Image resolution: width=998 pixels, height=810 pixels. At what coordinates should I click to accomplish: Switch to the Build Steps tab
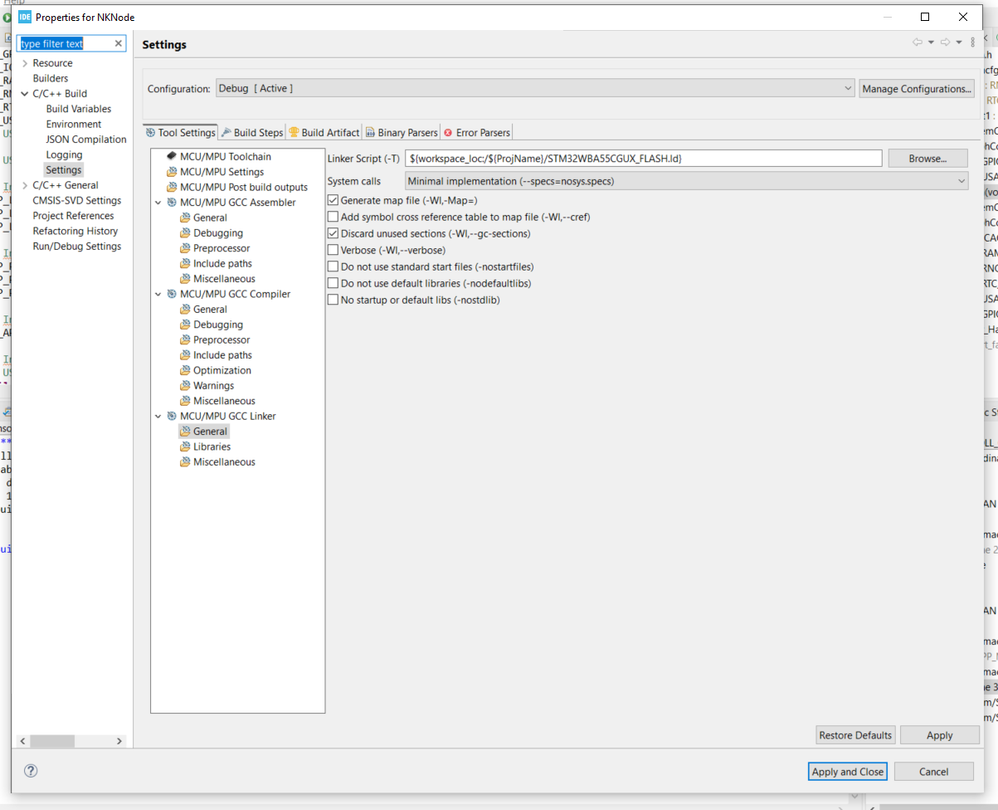pyautogui.click(x=252, y=132)
